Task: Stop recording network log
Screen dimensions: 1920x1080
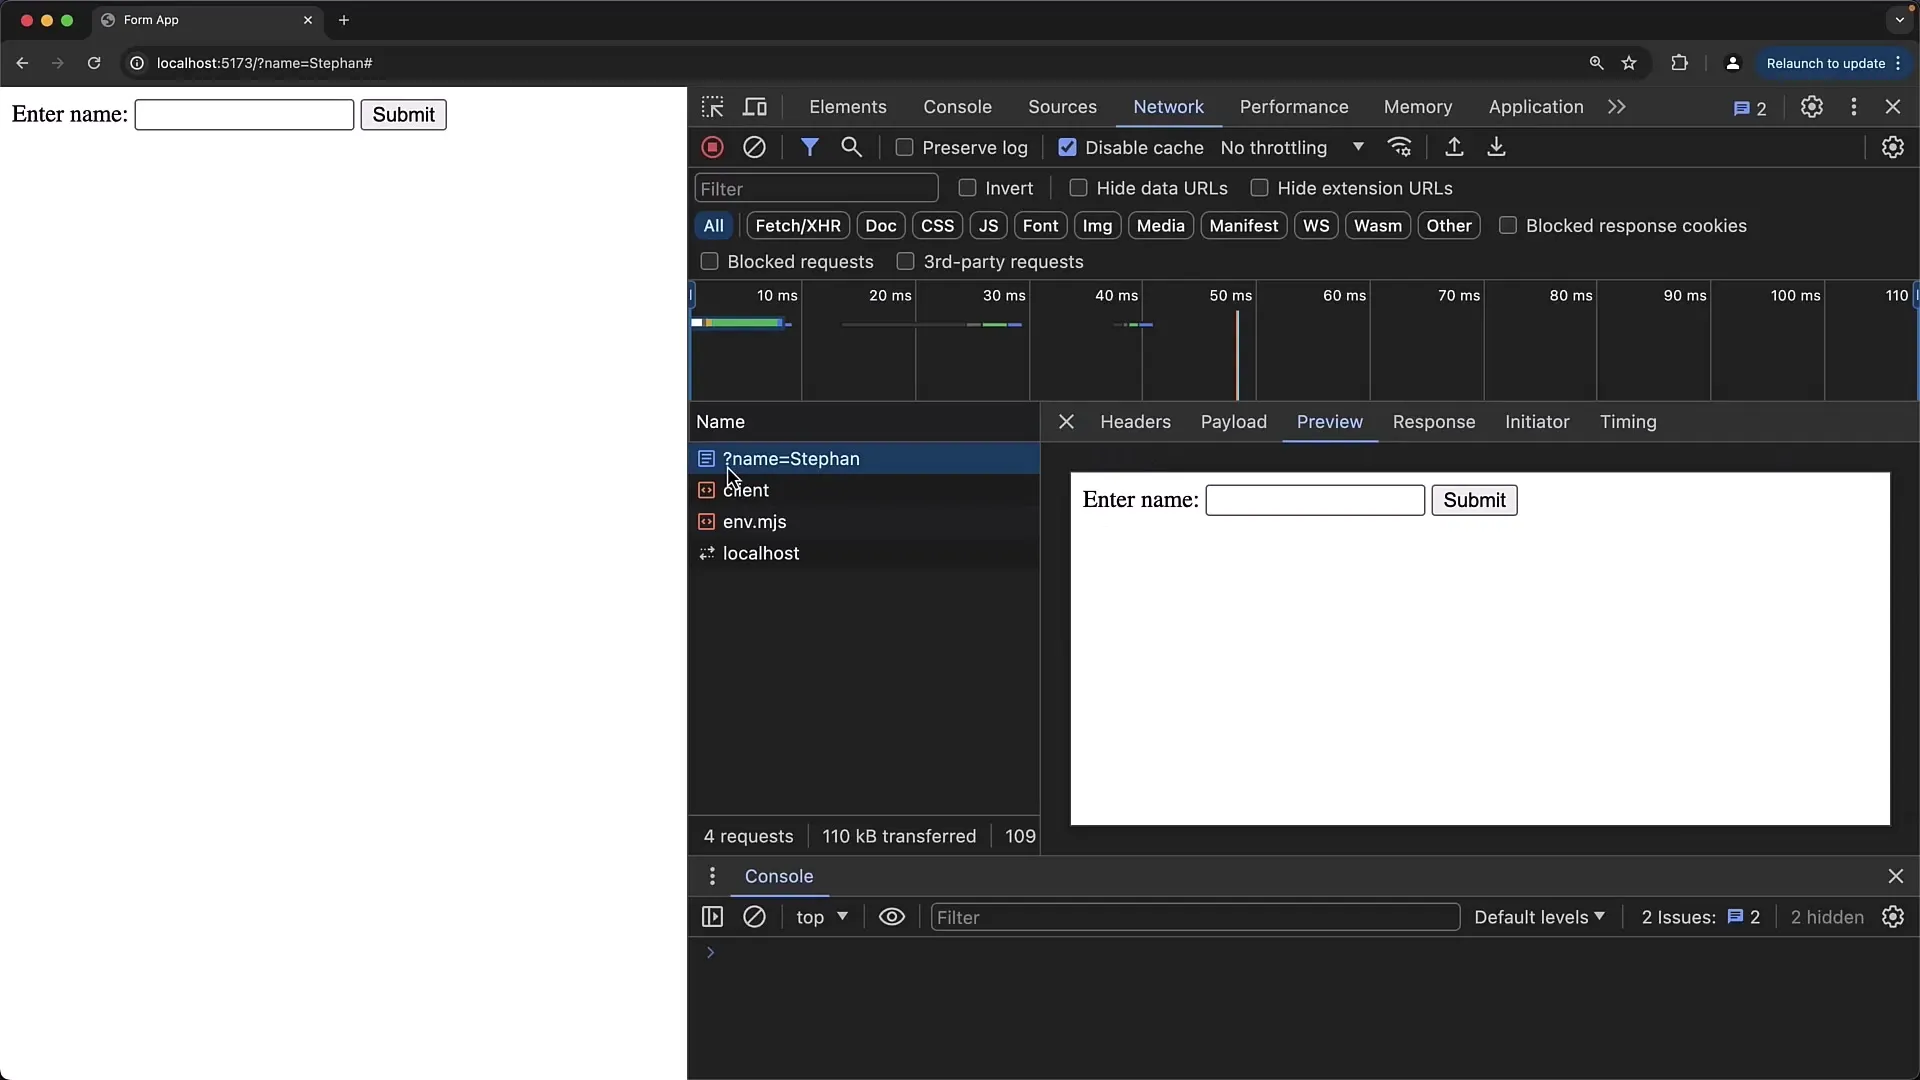Action: [x=712, y=147]
